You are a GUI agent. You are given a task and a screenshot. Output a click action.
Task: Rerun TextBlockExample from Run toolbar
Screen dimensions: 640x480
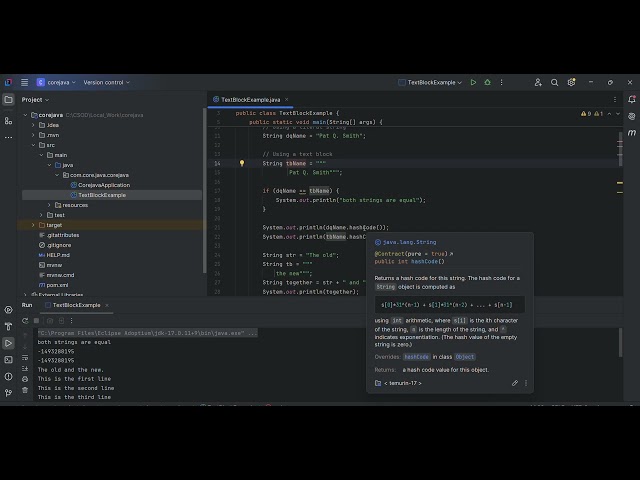pos(25,321)
